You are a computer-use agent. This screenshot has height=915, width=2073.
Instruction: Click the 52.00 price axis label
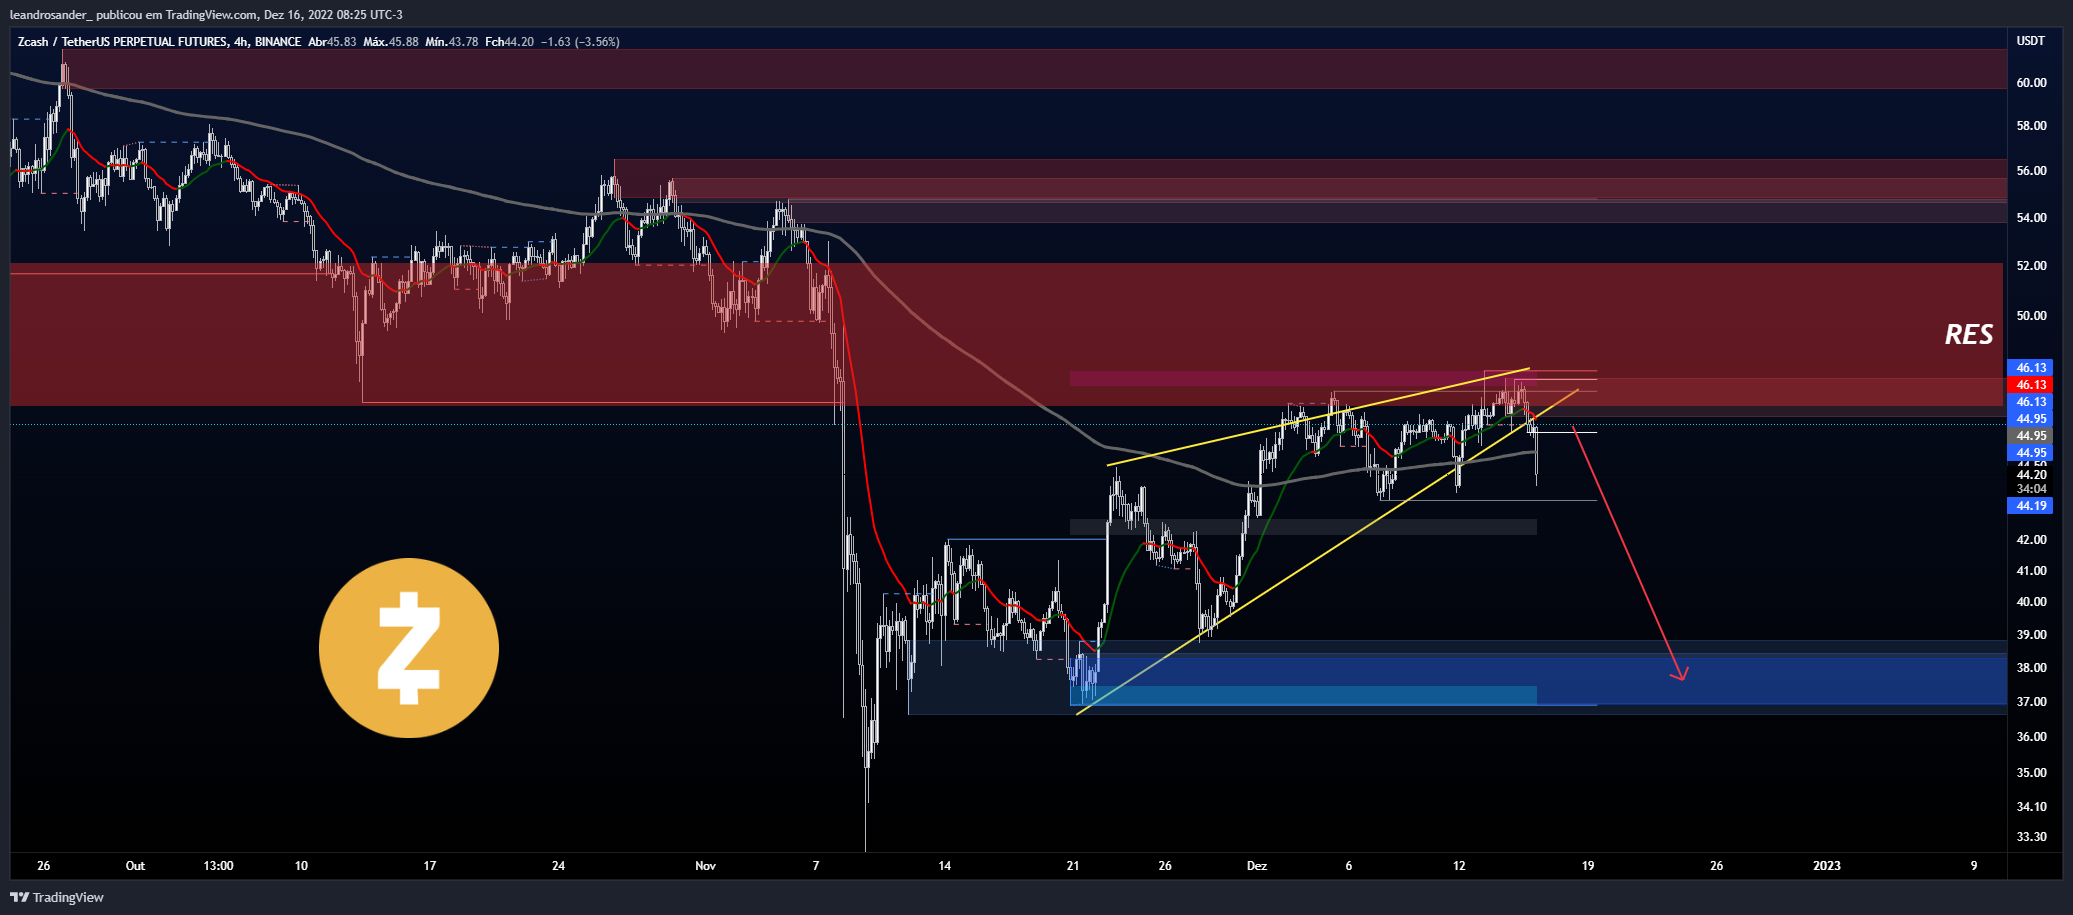pyautogui.click(x=2031, y=266)
